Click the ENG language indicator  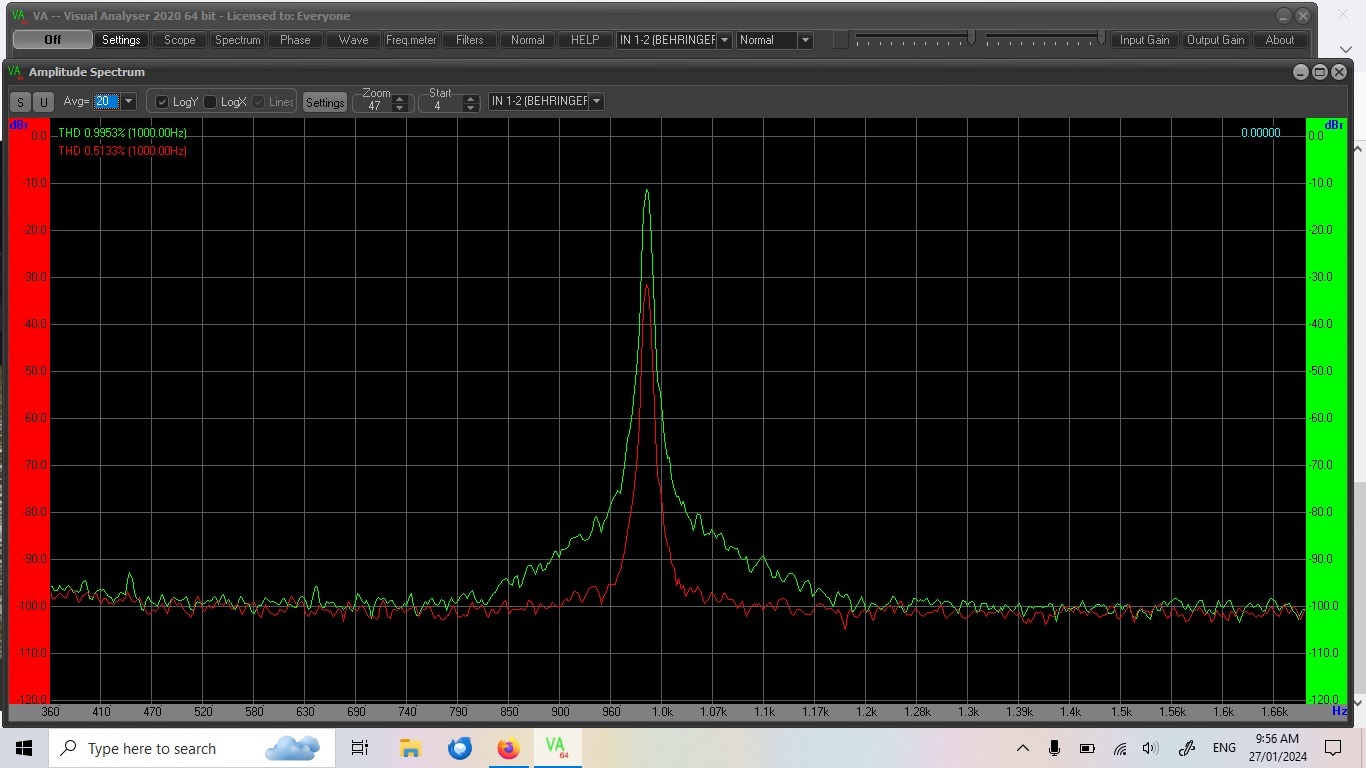[1224, 748]
